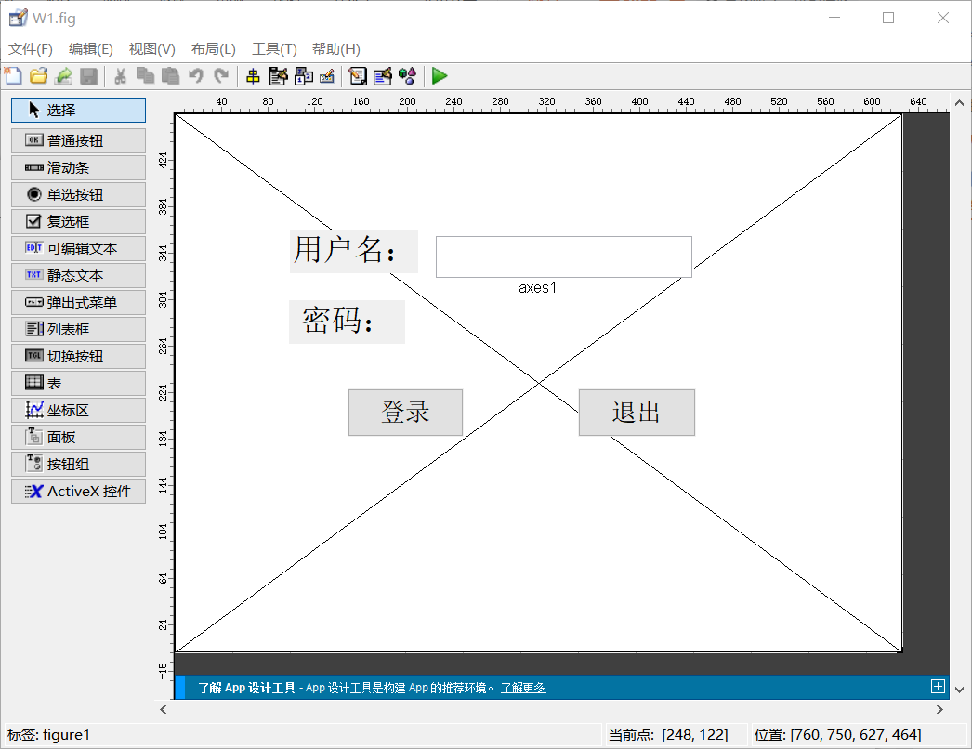Viewport: 972px width, 749px height.
Task: Save W1.fig using the Save icon
Action: coord(88,75)
